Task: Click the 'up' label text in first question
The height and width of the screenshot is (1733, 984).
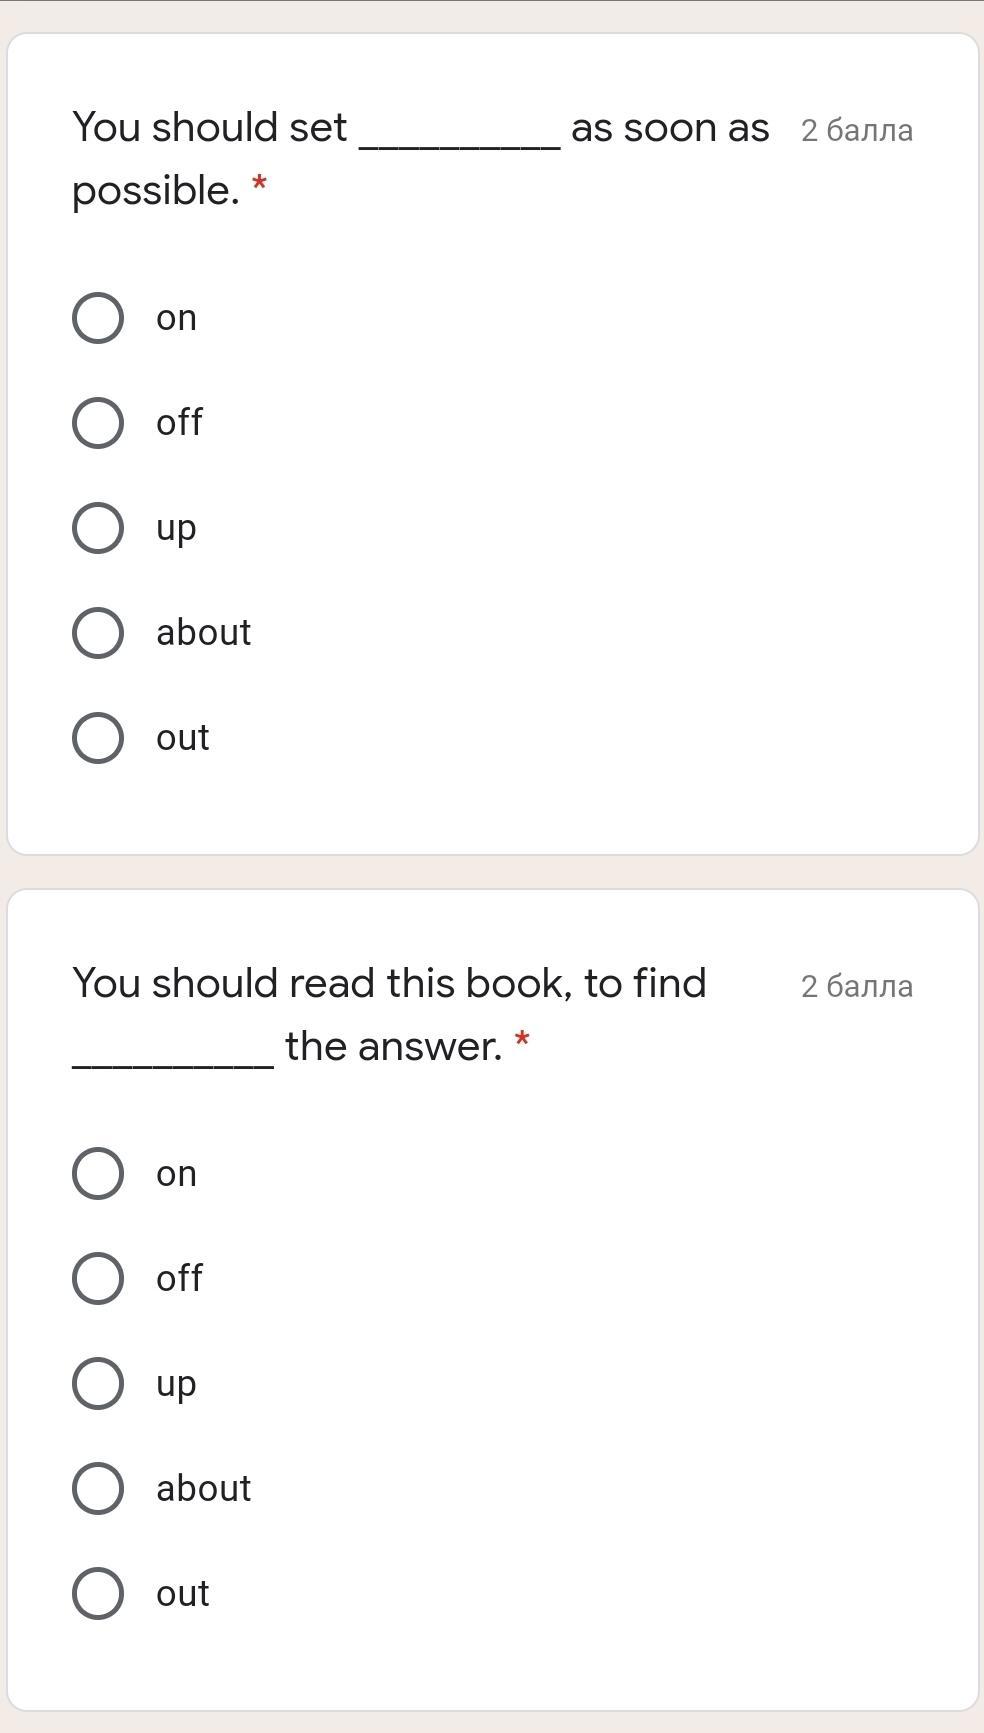Action: click(x=176, y=528)
